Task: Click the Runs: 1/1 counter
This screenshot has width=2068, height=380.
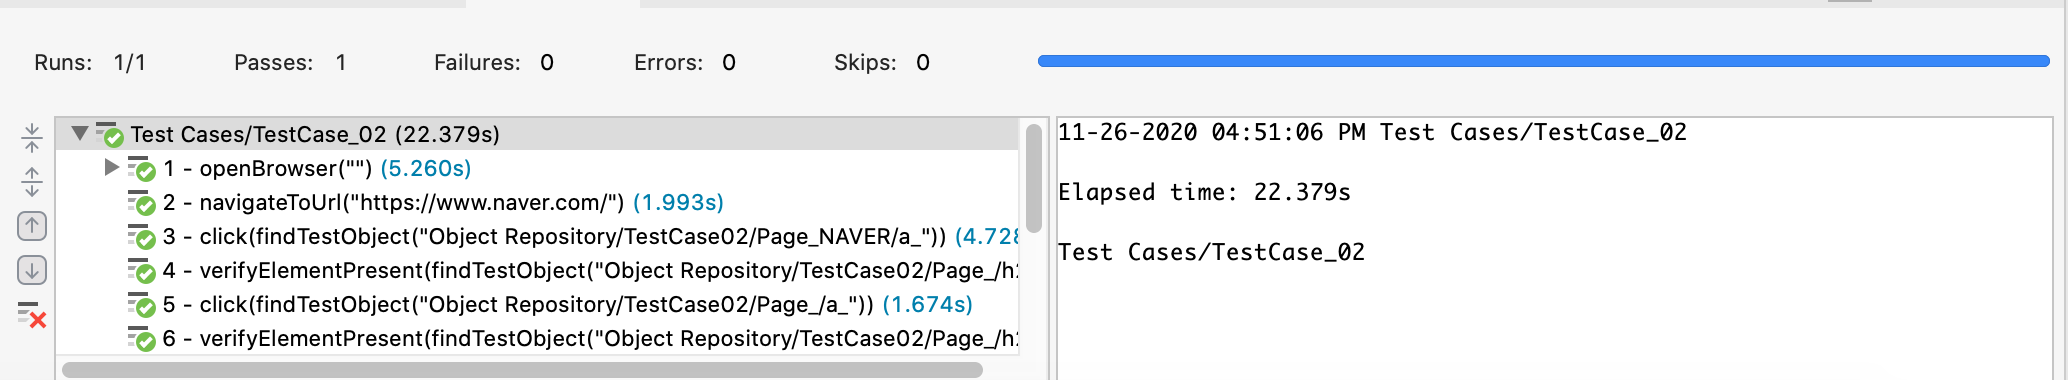Action: coord(90,62)
